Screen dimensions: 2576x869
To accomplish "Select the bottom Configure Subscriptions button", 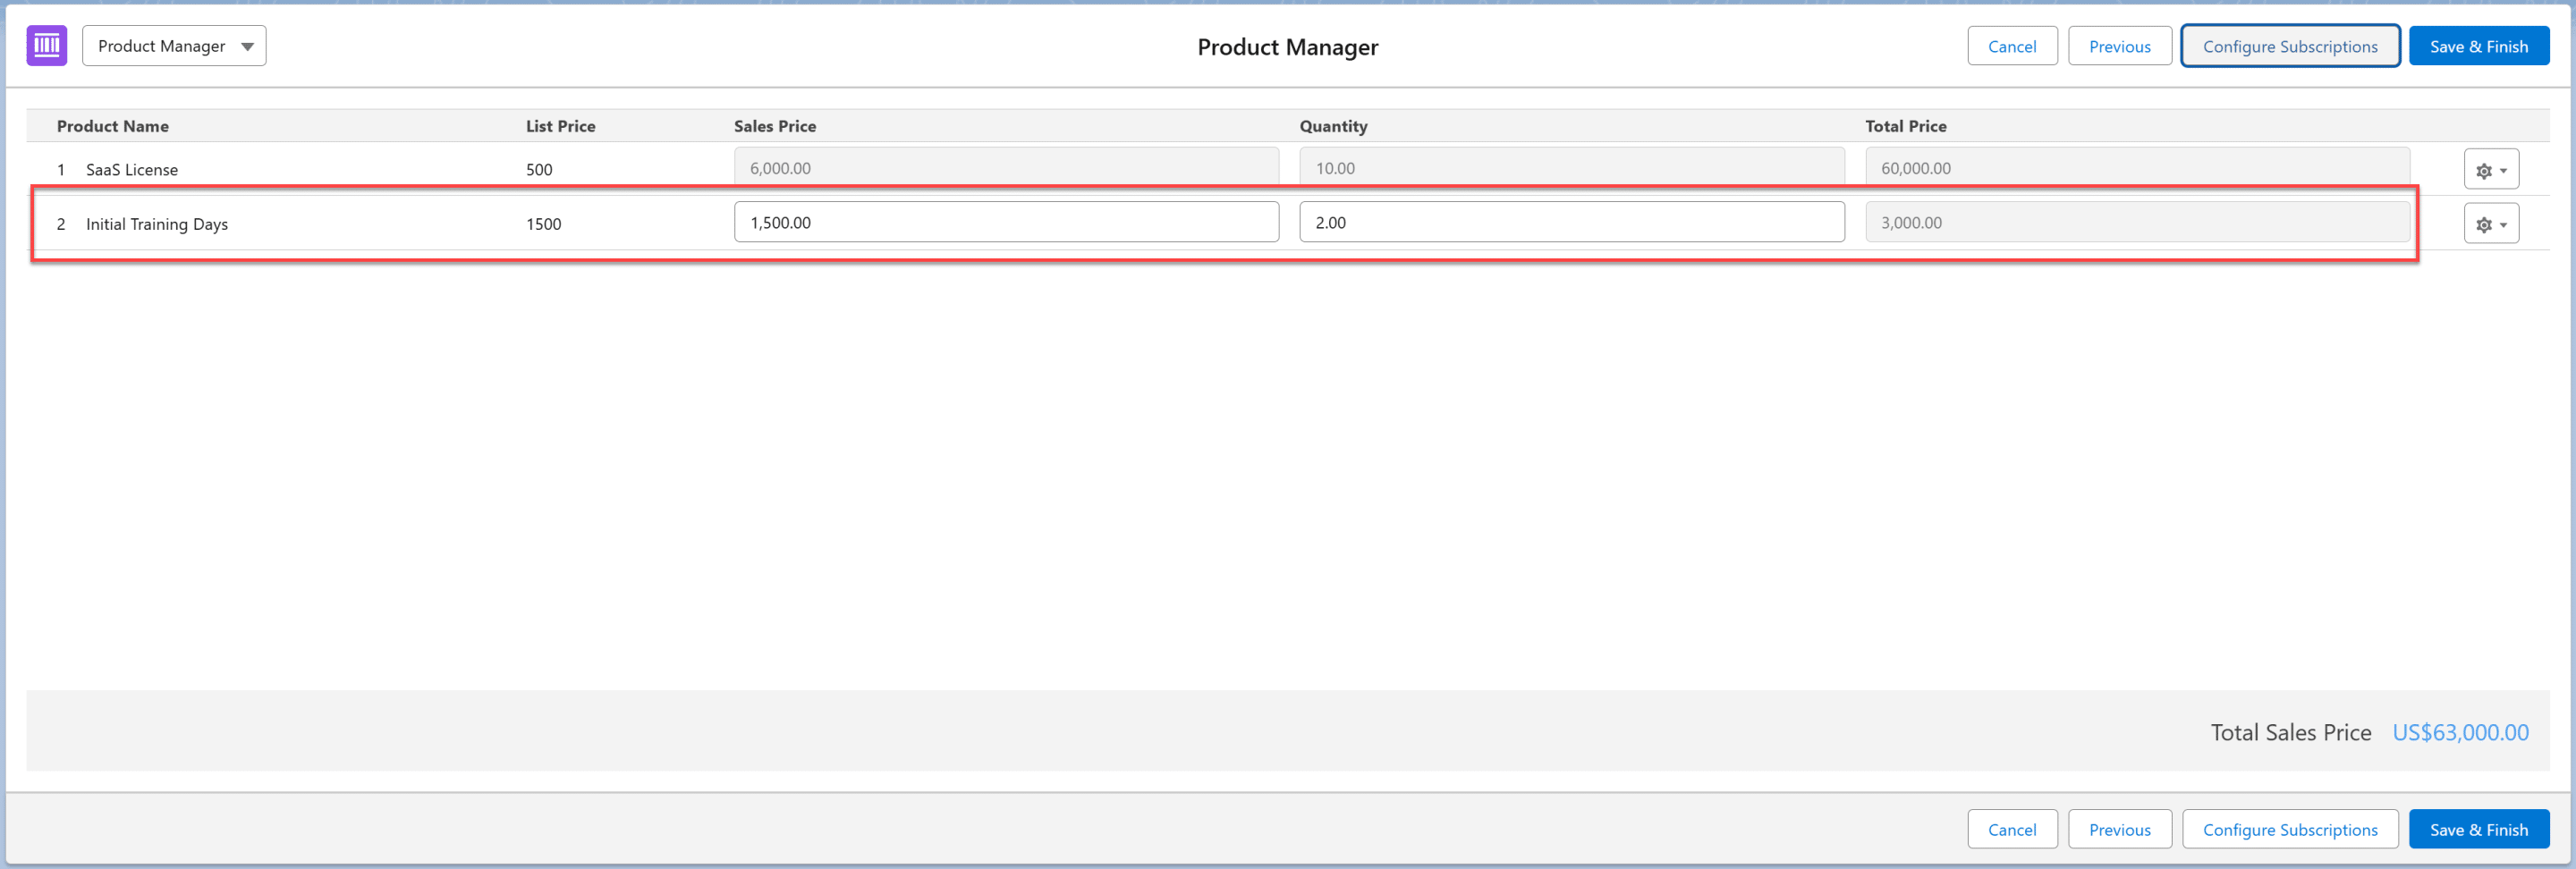I will (2289, 829).
